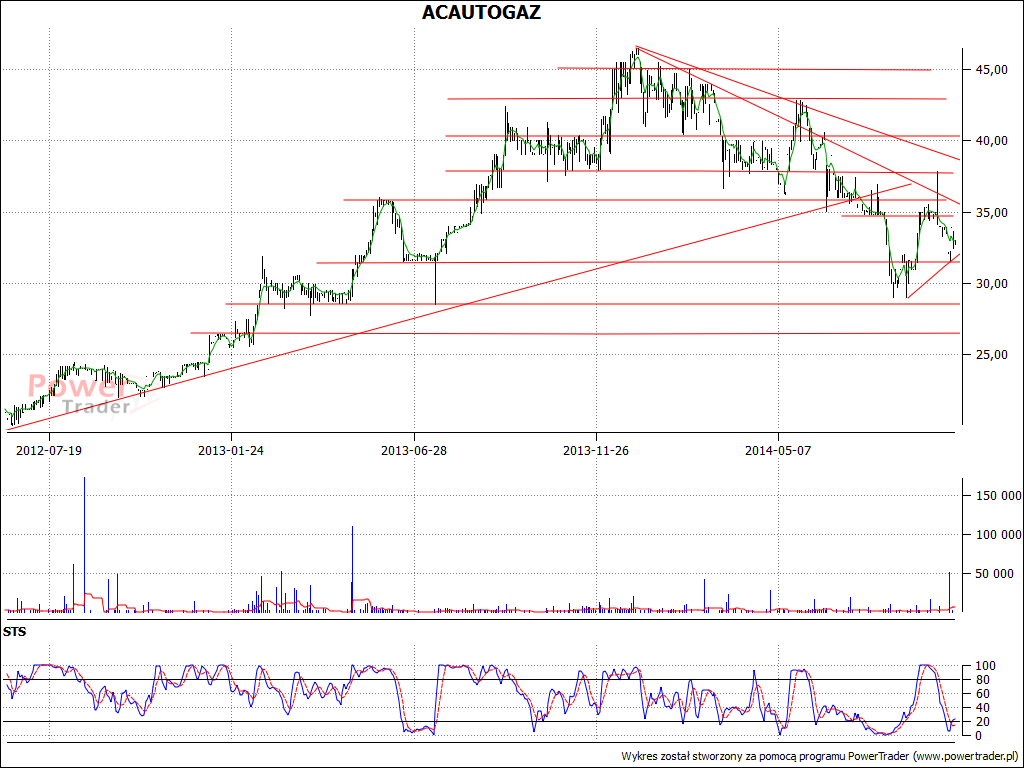1024x768 pixels.
Task: Select the 25,00 price axis label
Action: [x=991, y=355]
